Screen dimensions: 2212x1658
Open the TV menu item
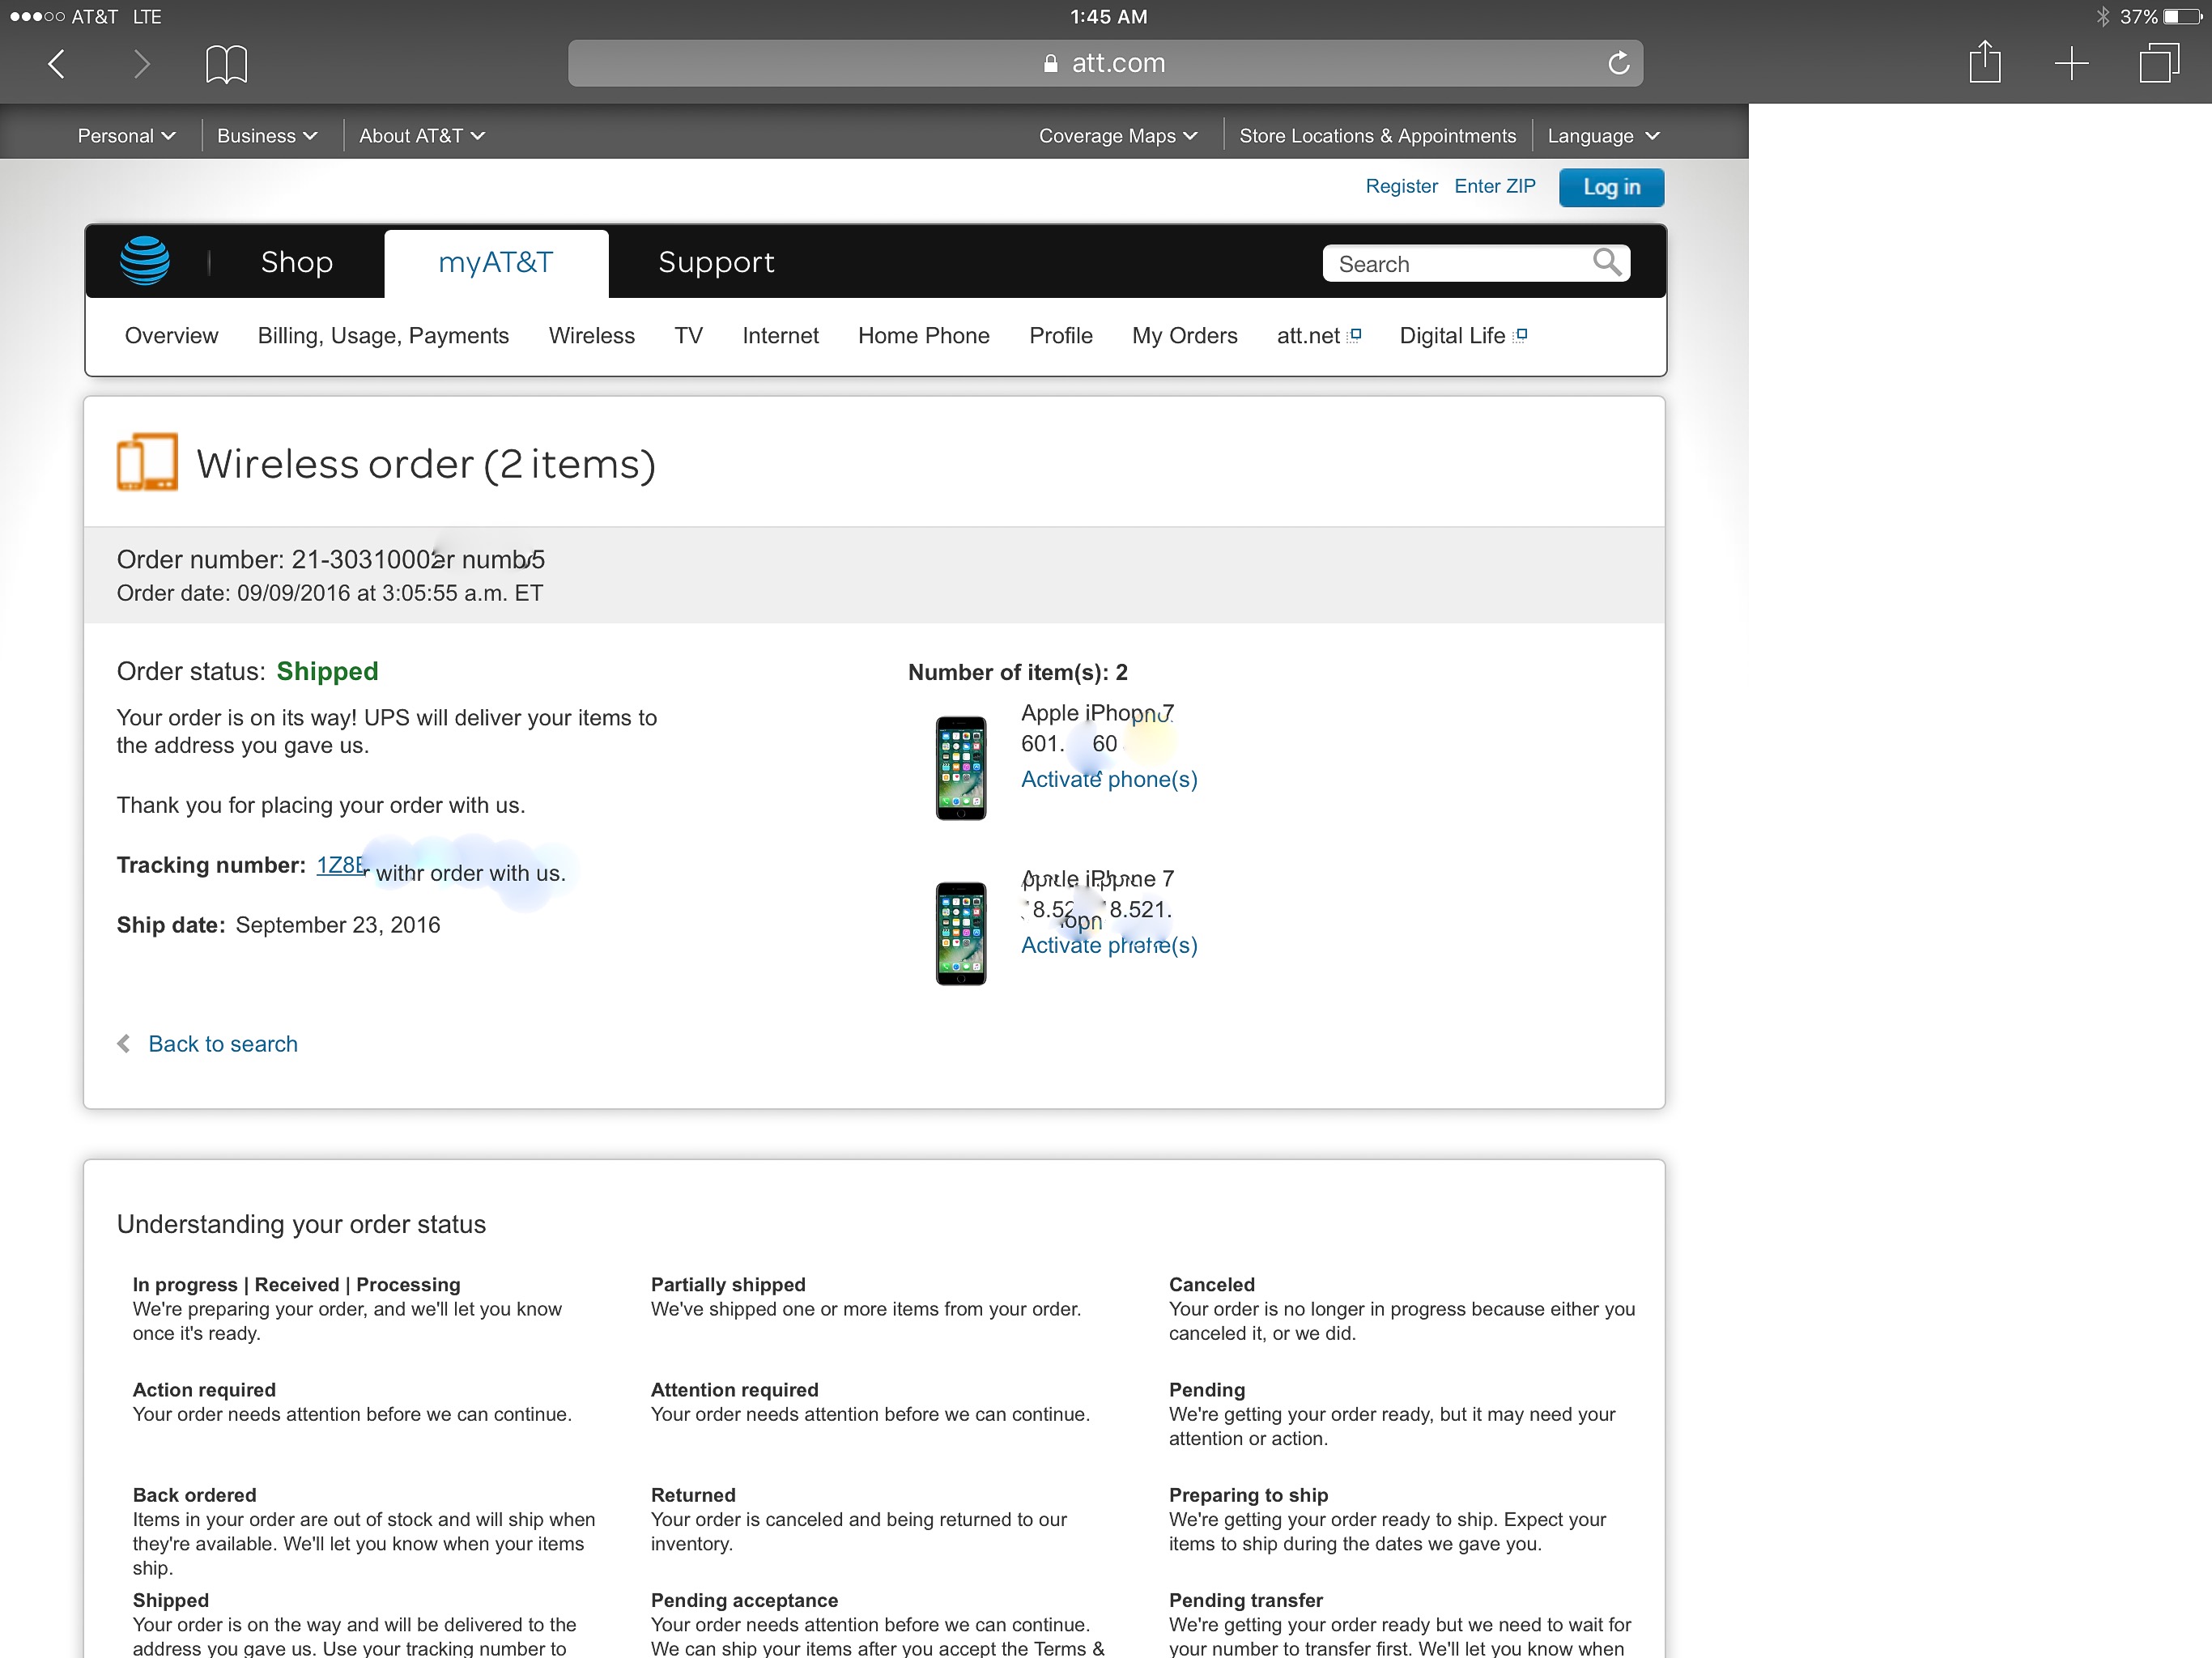click(x=688, y=336)
